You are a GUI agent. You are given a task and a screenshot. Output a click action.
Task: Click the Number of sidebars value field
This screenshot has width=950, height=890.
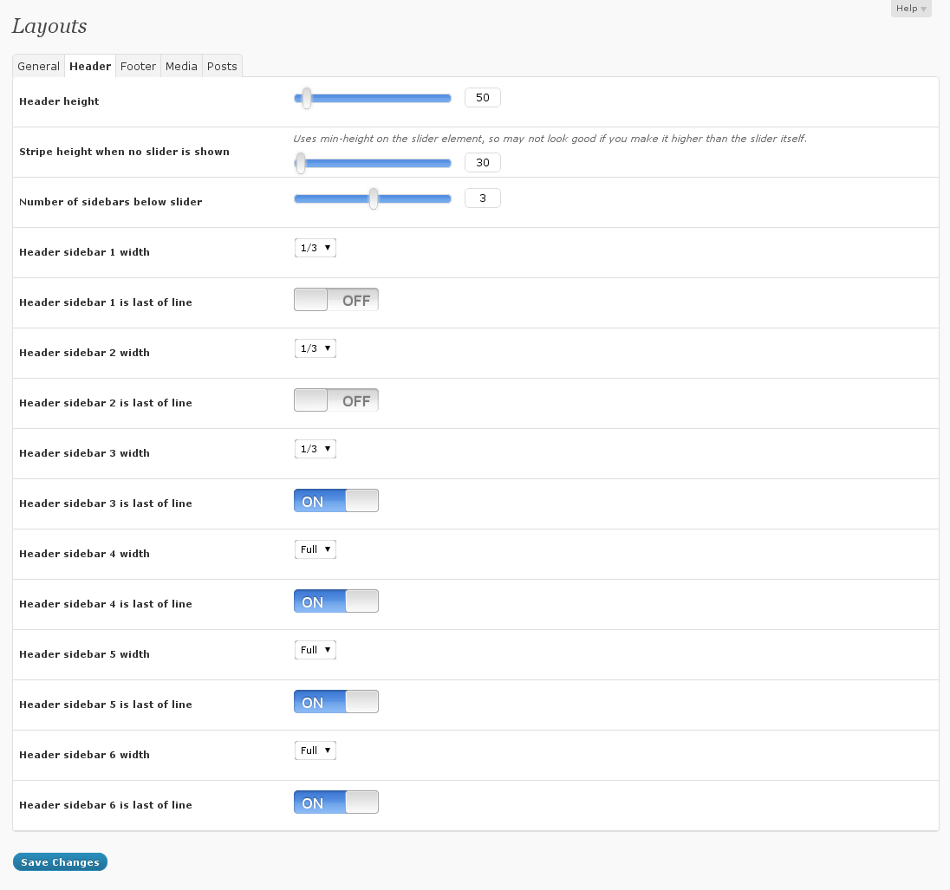(482, 199)
